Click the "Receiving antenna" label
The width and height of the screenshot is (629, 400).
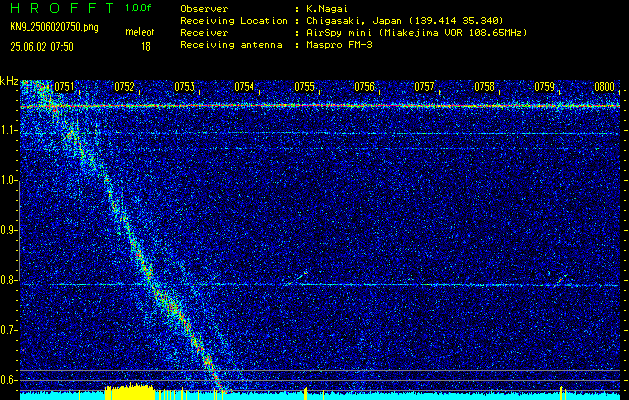(x=231, y=45)
